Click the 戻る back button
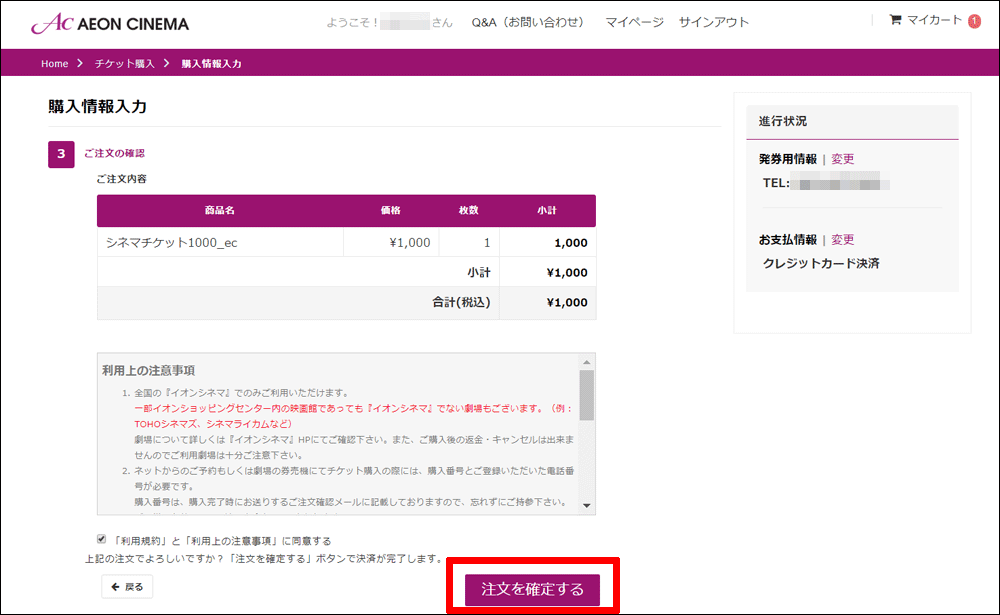1000x615 pixels. (x=127, y=586)
